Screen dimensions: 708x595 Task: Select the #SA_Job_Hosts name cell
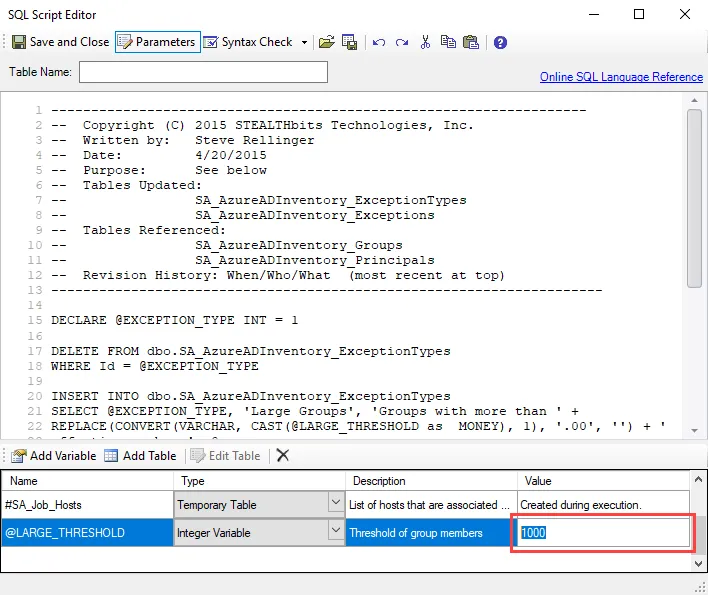point(87,505)
